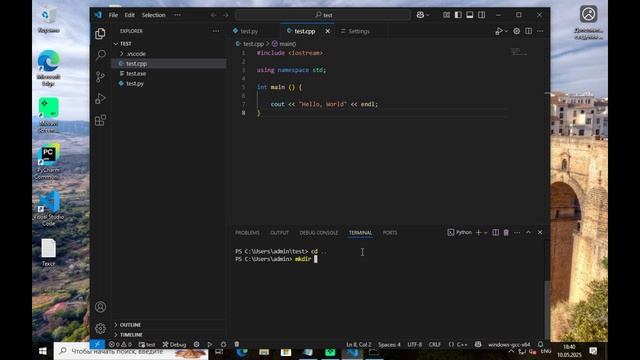640x360 pixels.
Task: Close the terminal panel
Action: coord(540,232)
